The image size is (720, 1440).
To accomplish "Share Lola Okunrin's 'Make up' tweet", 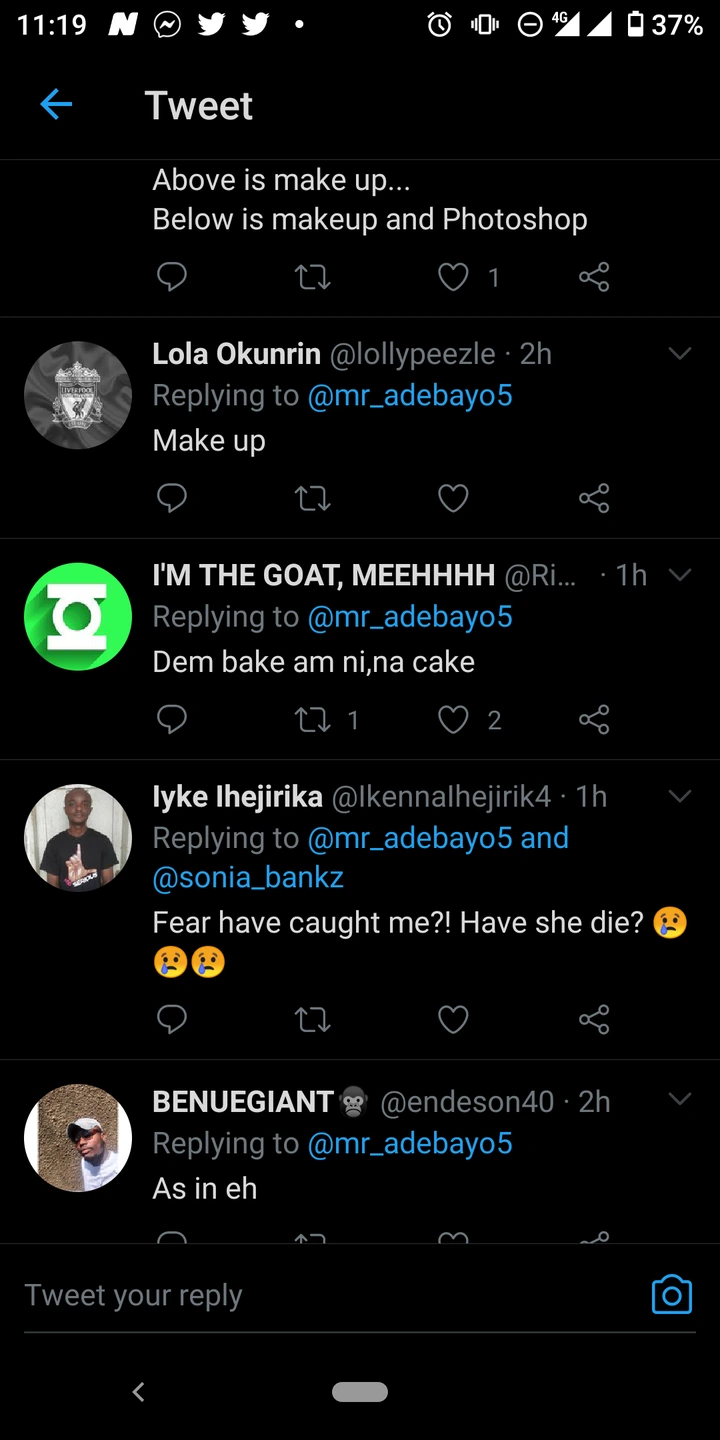I will point(594,497).
